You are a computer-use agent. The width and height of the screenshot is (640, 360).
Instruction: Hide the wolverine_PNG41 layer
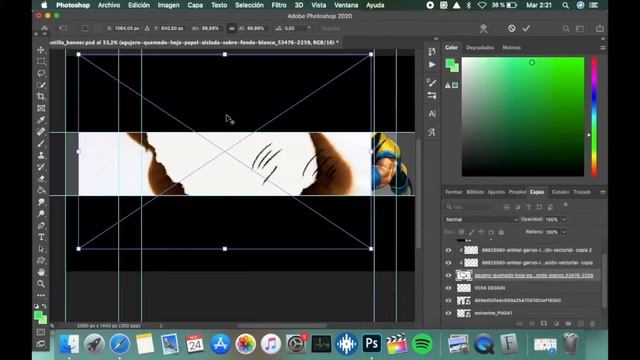pos(449,313)
